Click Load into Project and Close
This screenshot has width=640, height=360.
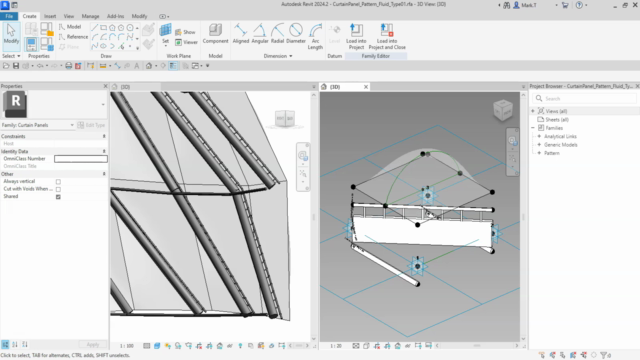(x=387, y=37)
